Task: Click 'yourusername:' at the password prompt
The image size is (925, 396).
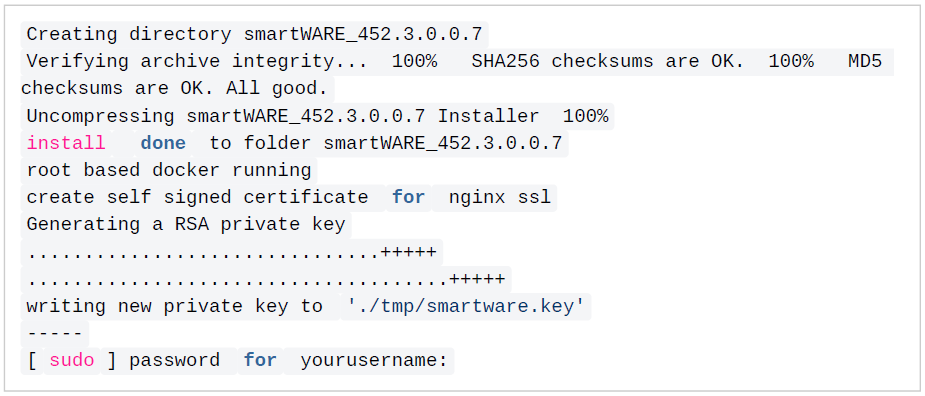Action: [374, 360]
